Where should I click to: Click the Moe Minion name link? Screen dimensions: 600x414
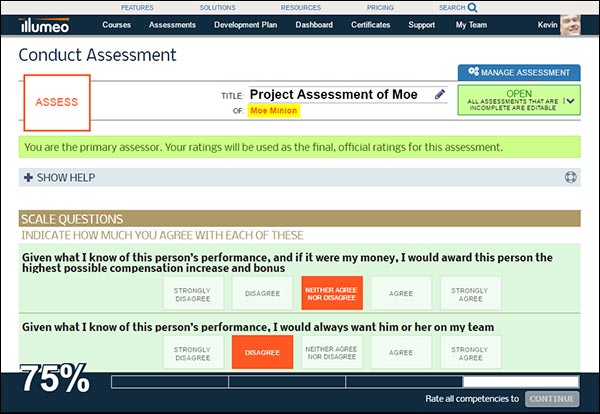tap(274, 111)
